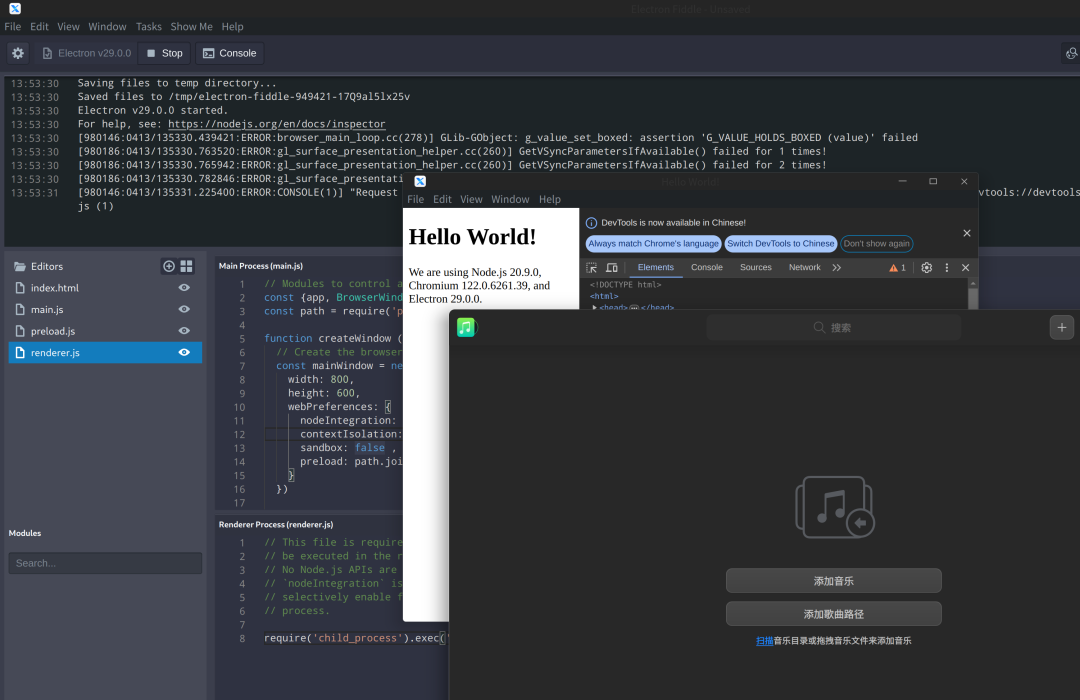Viewport: 1080px width, 700px height.
Task: Click the import music illustration icon
Action: 835,507
